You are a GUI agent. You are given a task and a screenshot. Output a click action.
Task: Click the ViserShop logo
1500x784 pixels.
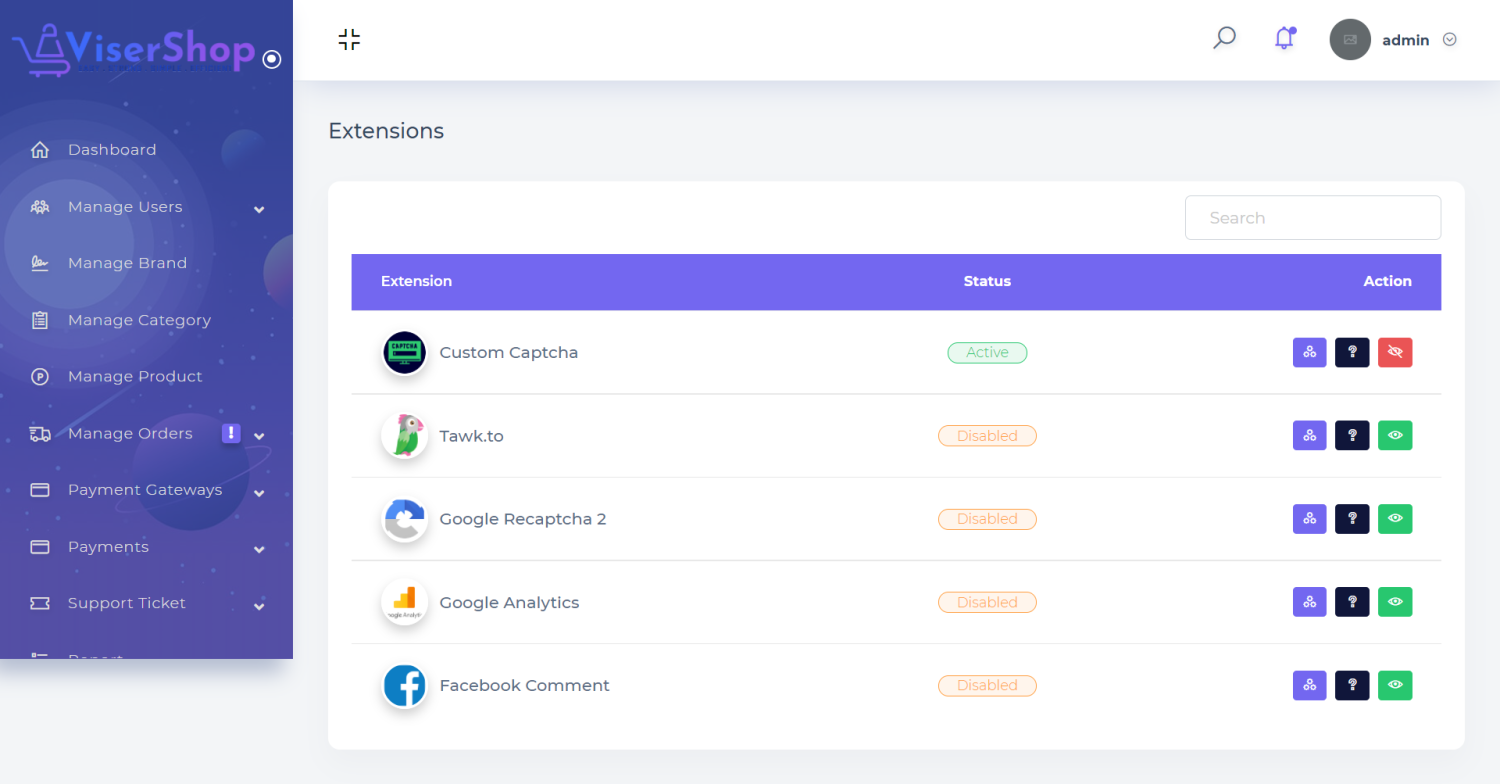click(135, 50)
